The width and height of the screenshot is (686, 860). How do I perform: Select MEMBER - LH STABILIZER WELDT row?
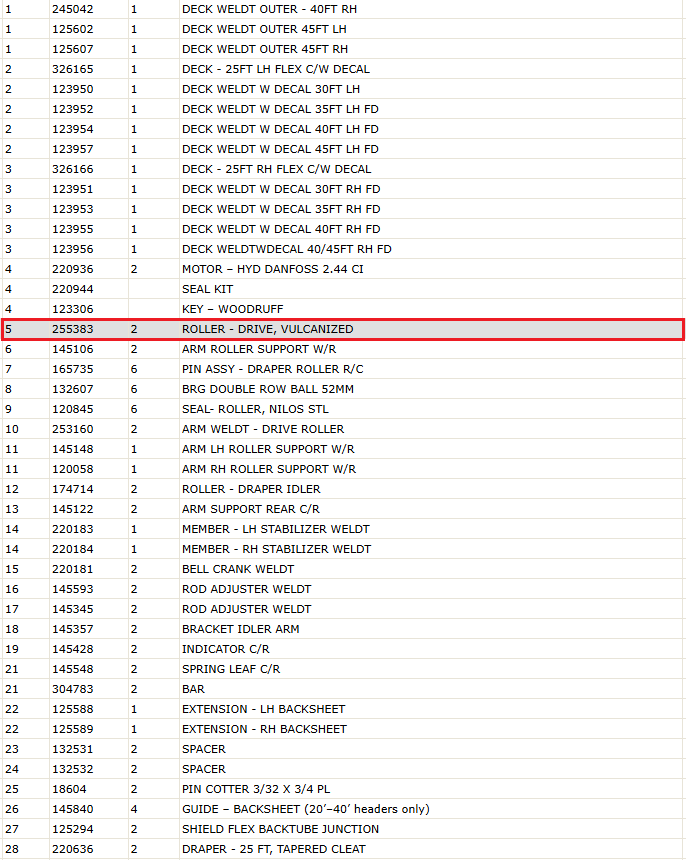[x=343, y=529]
